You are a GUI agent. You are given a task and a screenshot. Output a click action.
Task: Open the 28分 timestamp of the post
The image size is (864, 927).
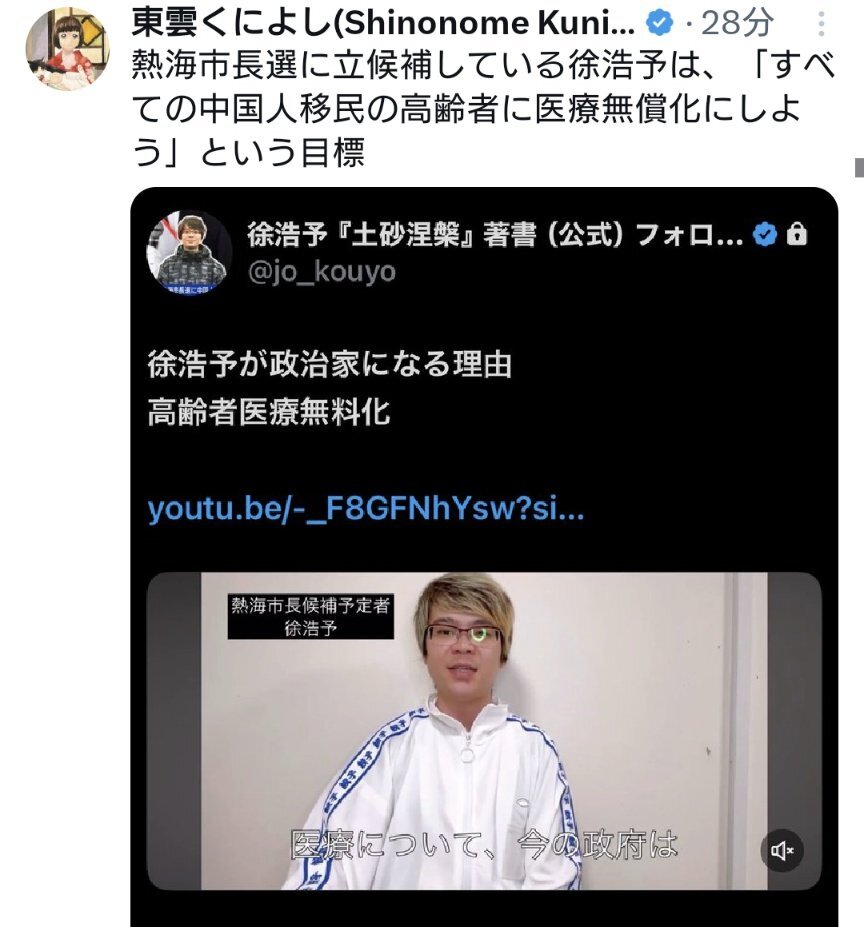coord(737,24)
